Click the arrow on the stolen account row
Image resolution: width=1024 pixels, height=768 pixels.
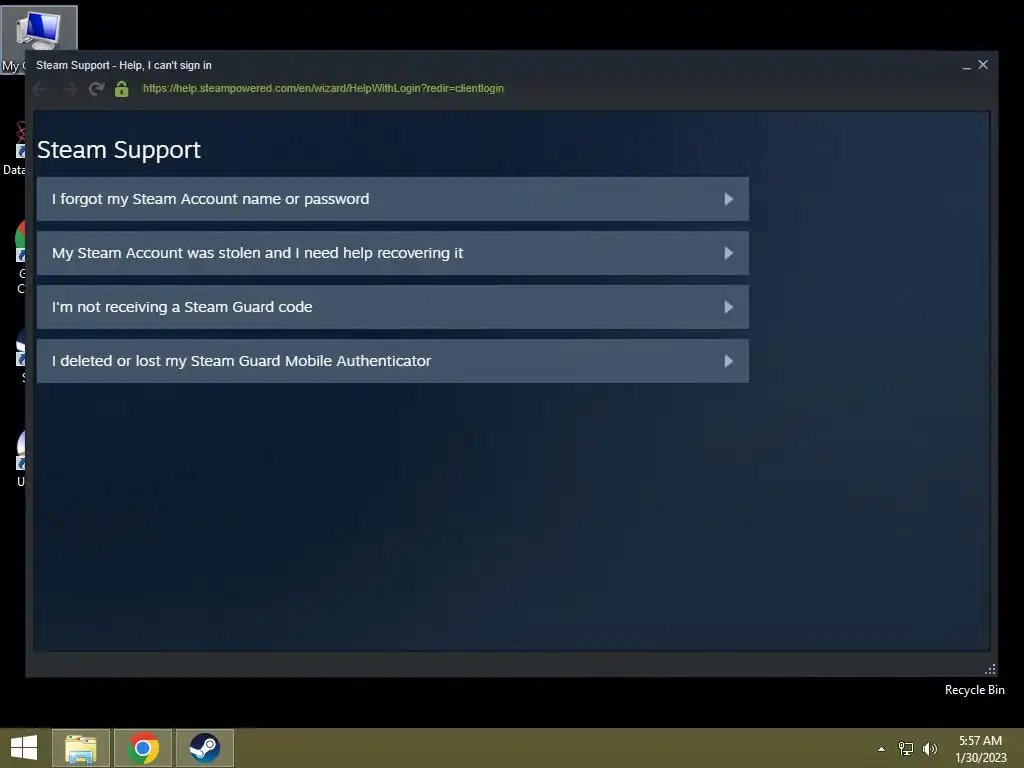pyautogui.click(x=729, y=253)
